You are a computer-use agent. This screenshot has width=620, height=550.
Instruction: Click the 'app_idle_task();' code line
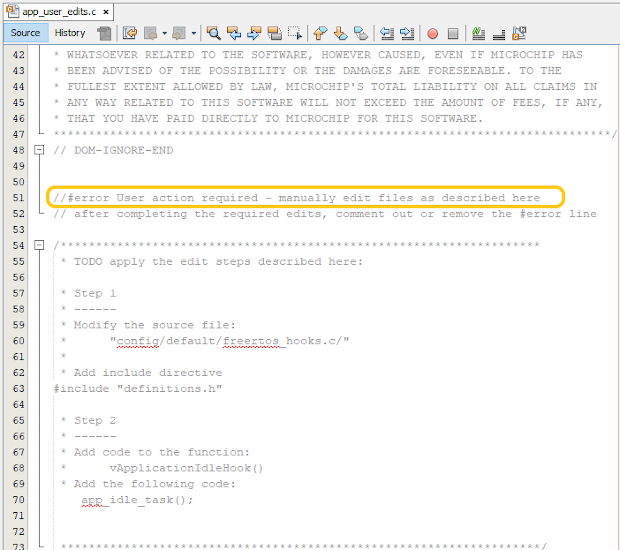pyautogui.click(x=137, y=500)
